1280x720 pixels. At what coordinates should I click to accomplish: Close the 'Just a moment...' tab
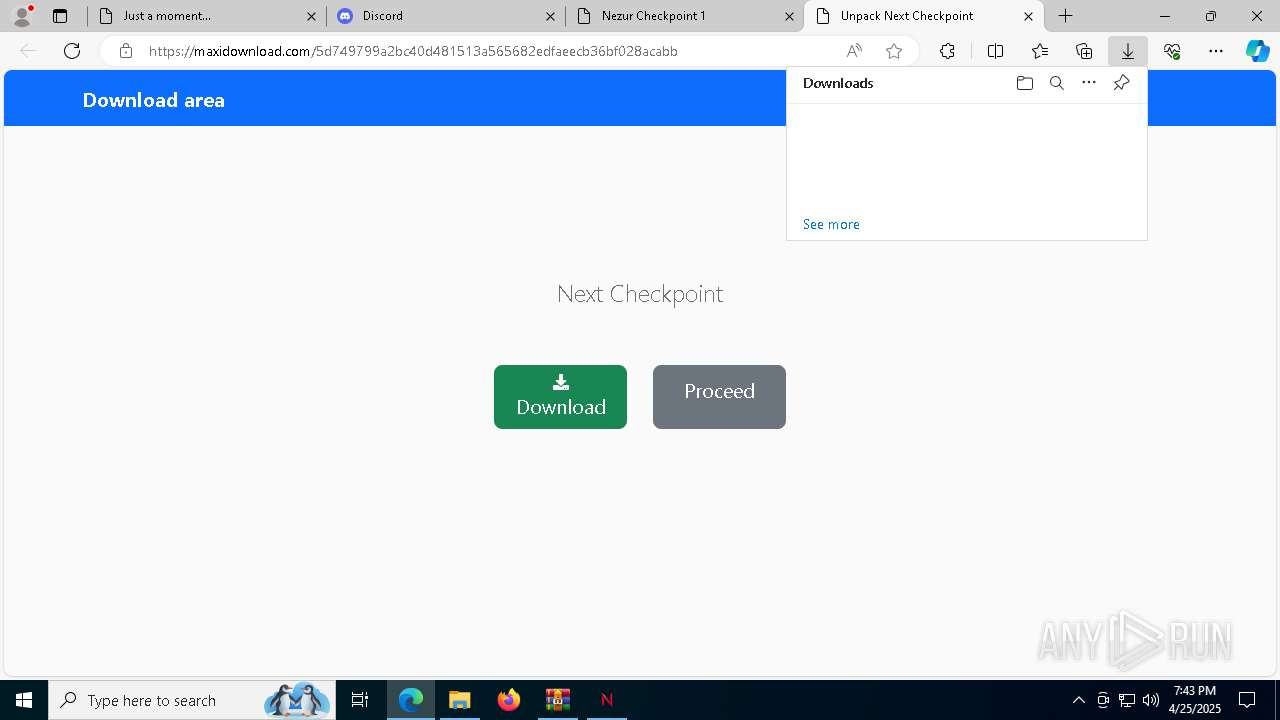311,16
